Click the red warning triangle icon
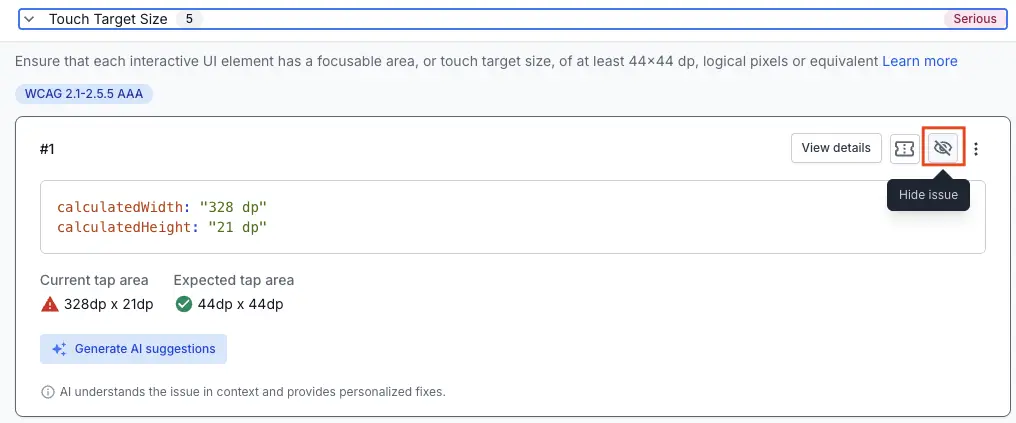This screenshot has height=423, width=1016. [x=50, y=304]
